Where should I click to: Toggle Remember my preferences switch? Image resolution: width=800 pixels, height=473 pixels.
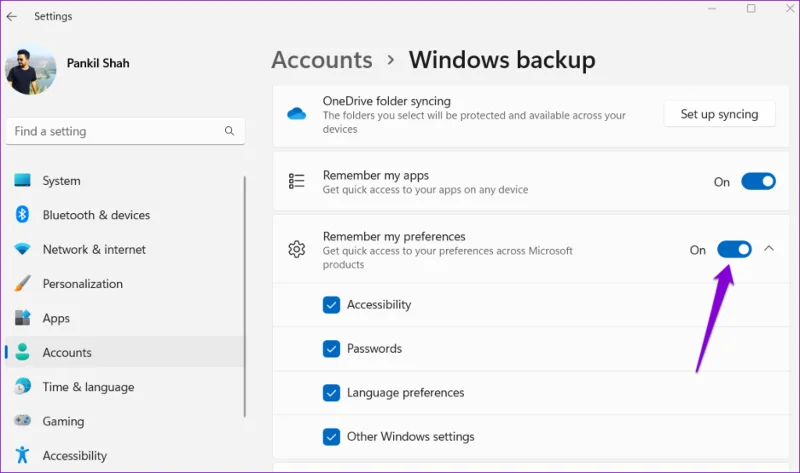(734, 249)
